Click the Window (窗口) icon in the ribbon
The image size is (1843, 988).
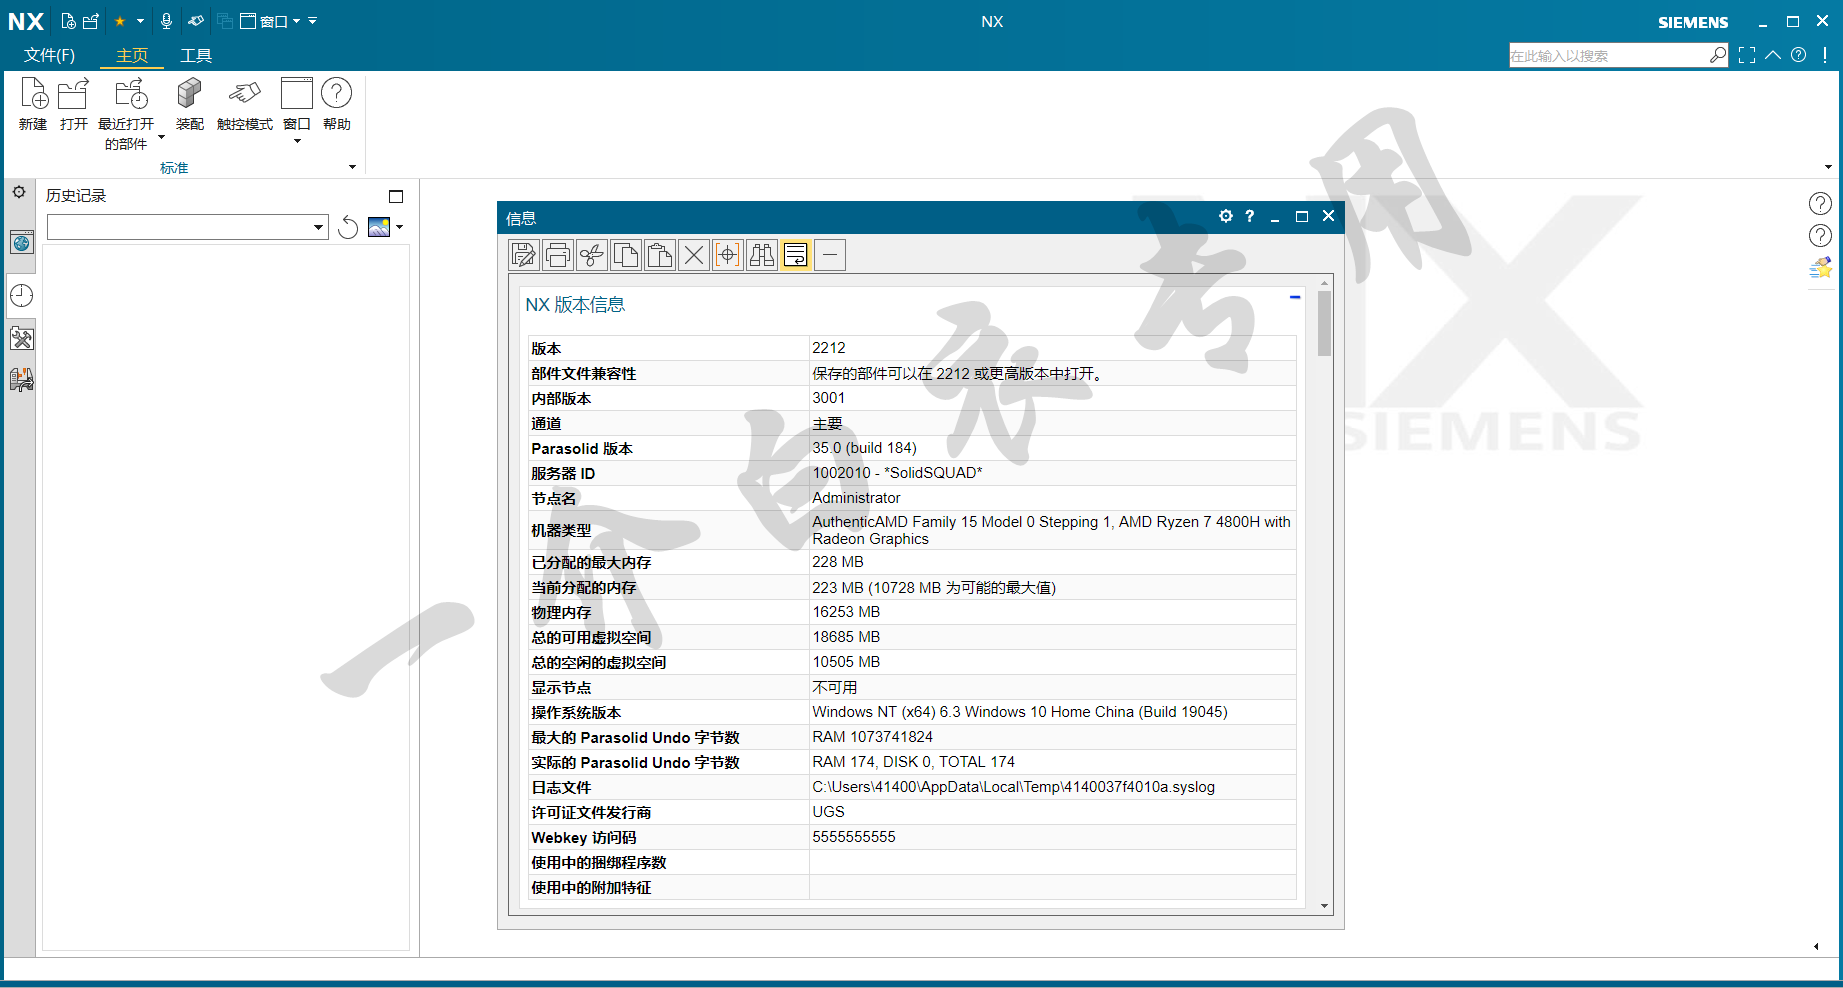(x=297, y=93)
